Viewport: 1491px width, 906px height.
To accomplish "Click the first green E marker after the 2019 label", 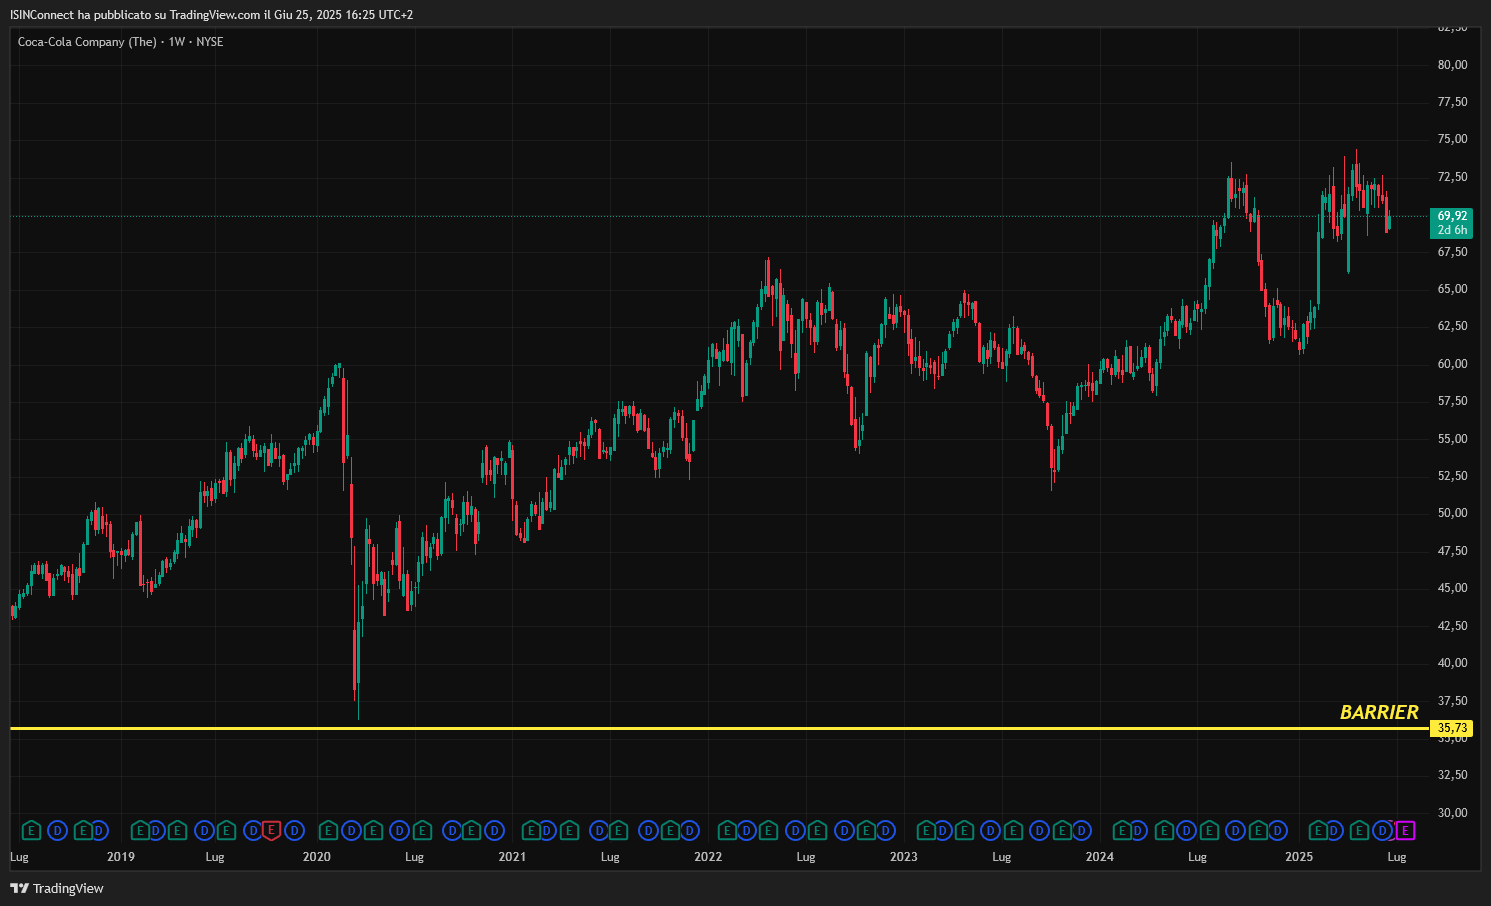I will pos(140,830).
